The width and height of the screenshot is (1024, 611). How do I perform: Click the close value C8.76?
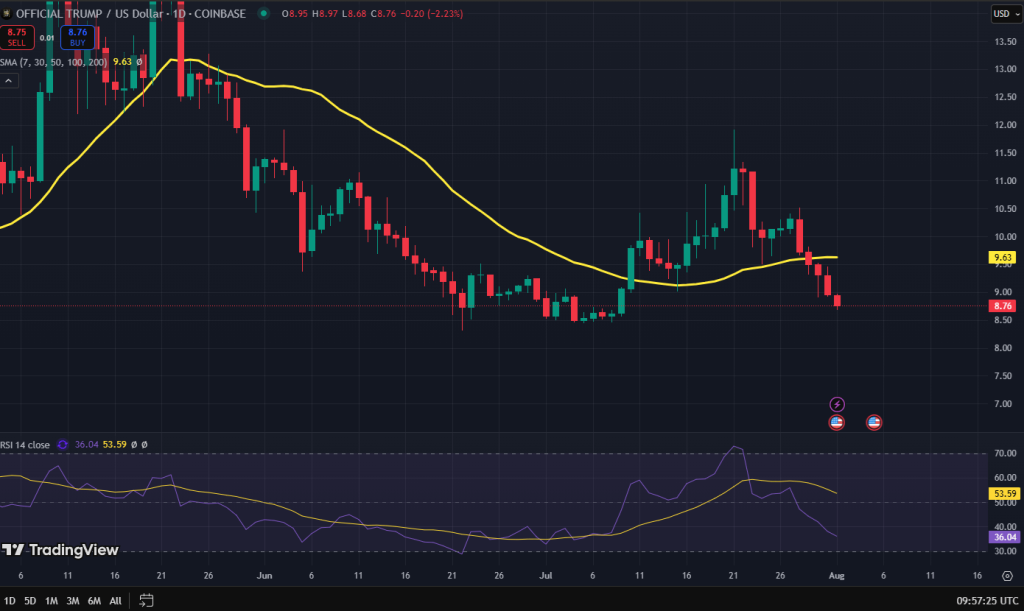tap(383, 14)
